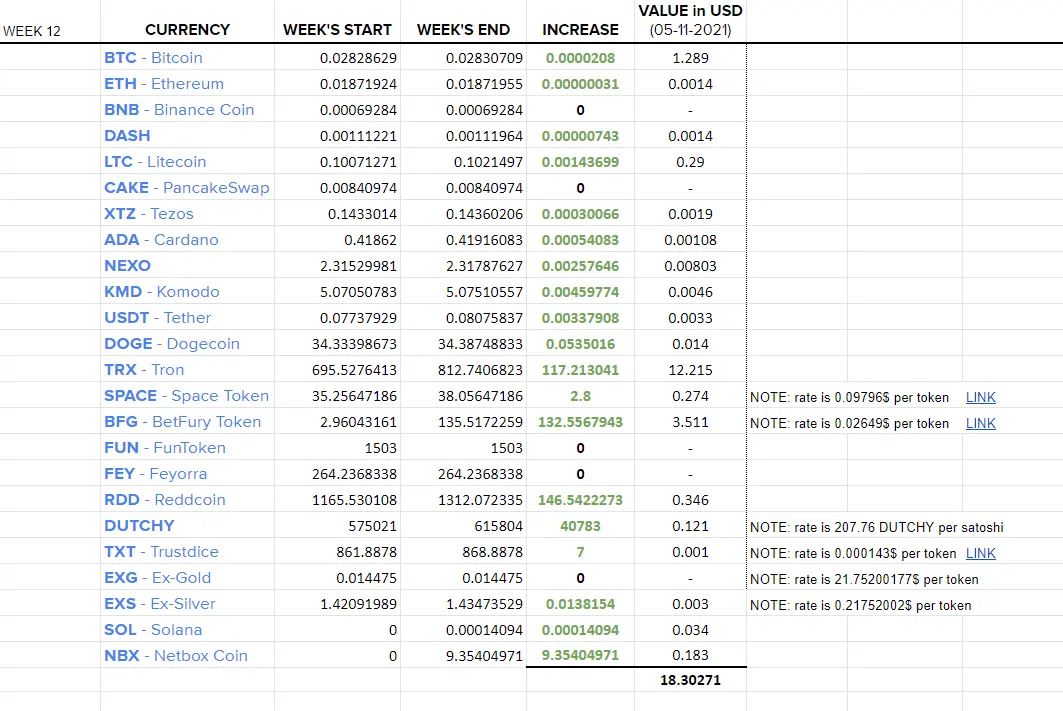Select Dogecoin week's end 34.38748833
Viewport: 1063px width, 711px height.
click(x=480, y=344)
